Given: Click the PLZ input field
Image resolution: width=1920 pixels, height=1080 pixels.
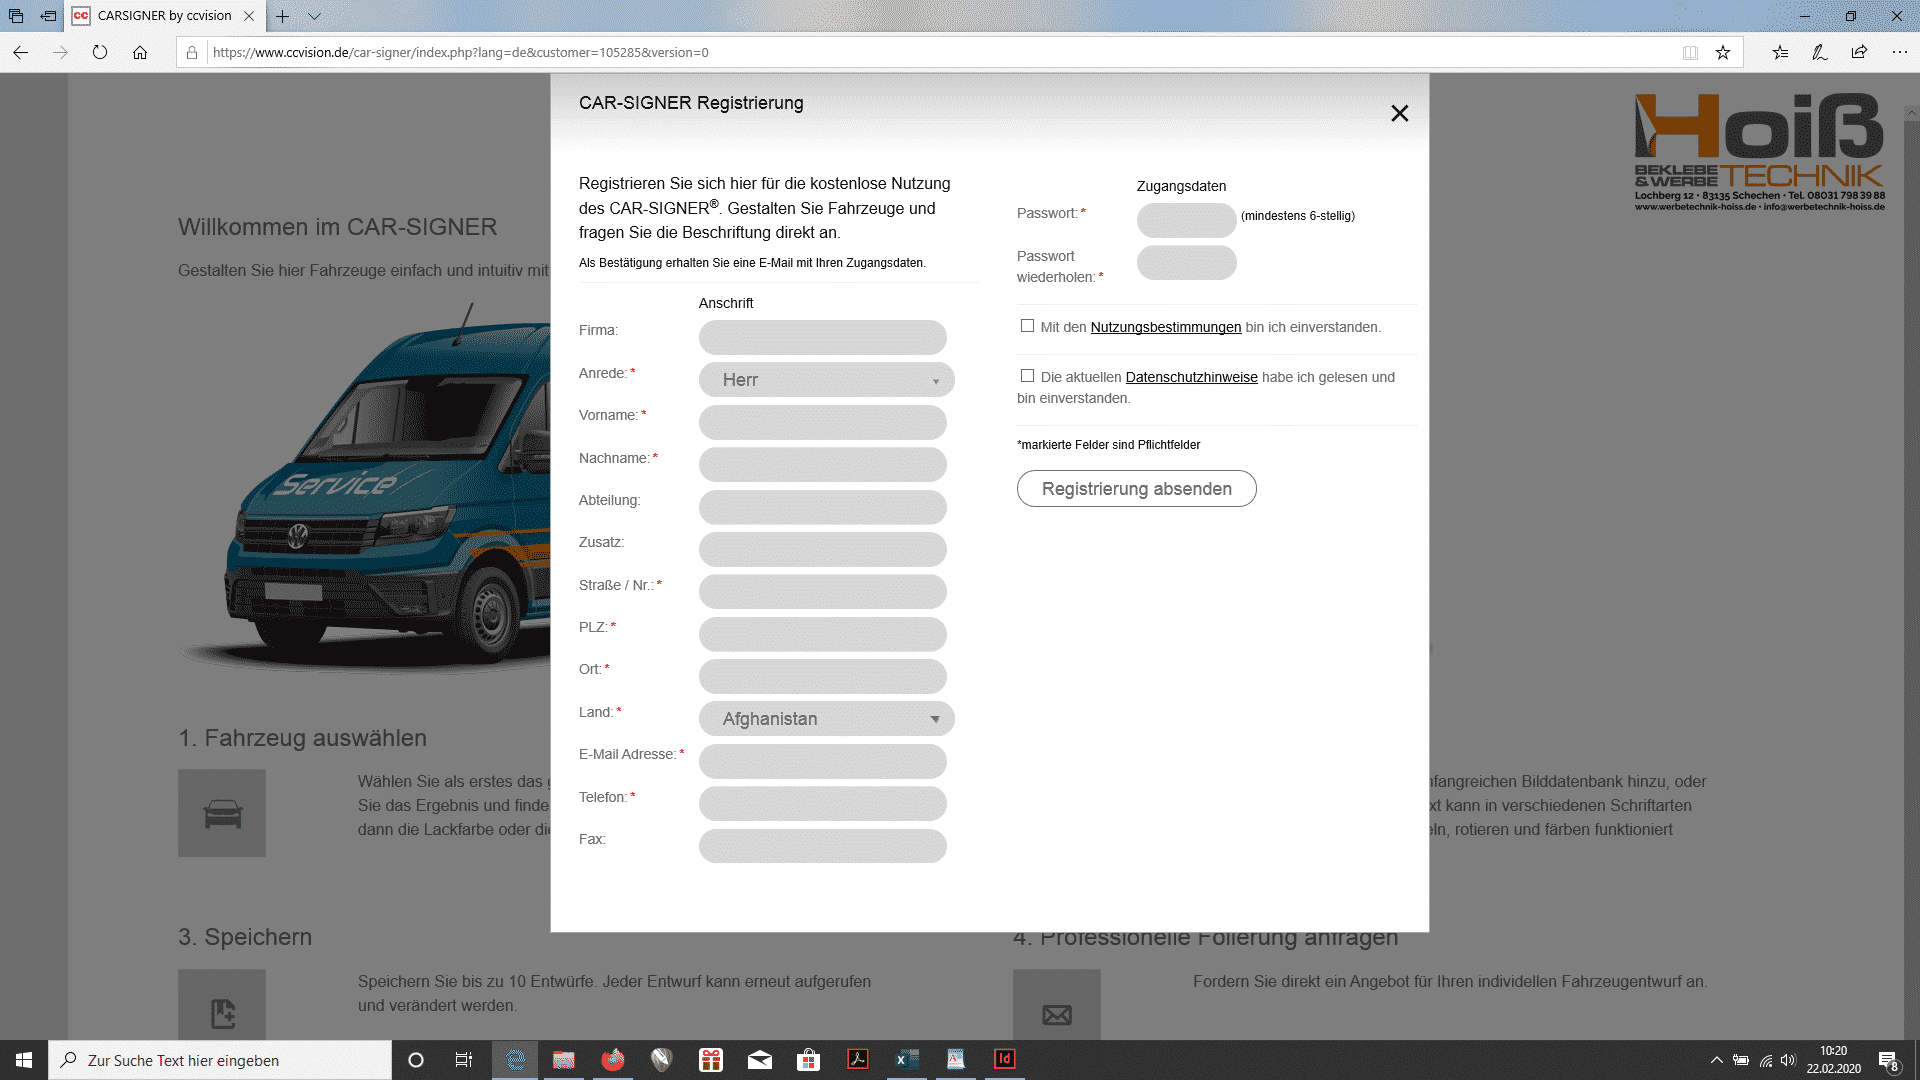Looking at the screenshot, I should point(822,634).
